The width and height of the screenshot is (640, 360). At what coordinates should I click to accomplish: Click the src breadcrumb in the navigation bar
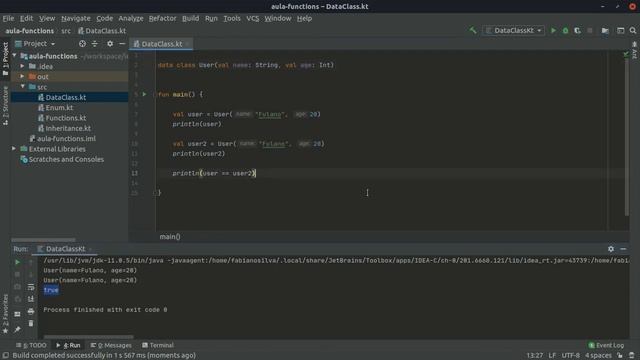(x=66, y=31)
